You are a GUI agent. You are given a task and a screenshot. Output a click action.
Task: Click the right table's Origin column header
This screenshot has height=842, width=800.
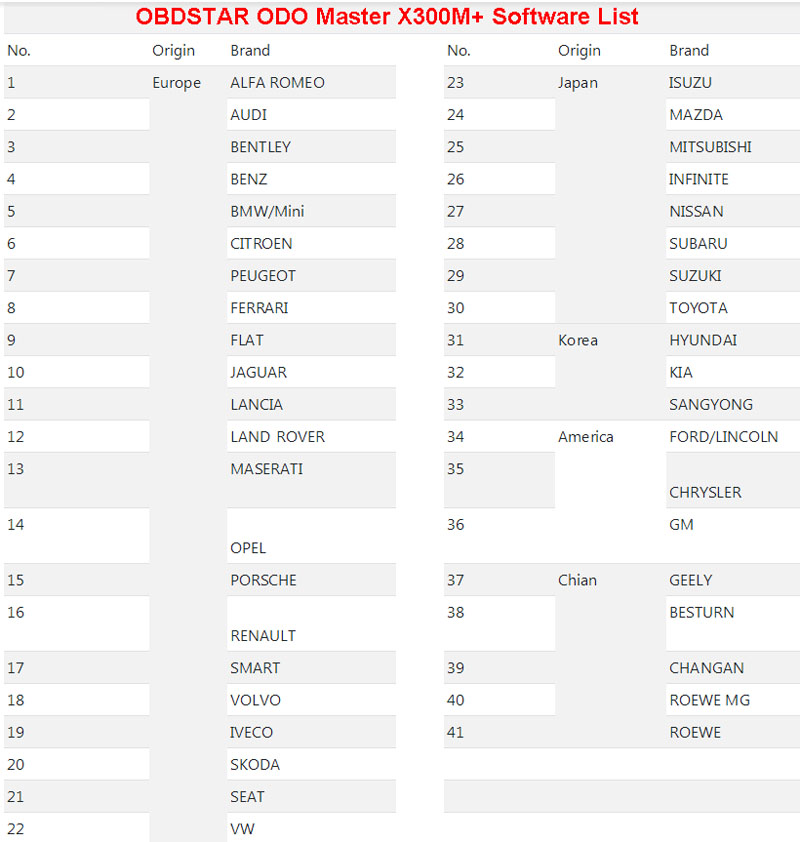tap(579, 50)
